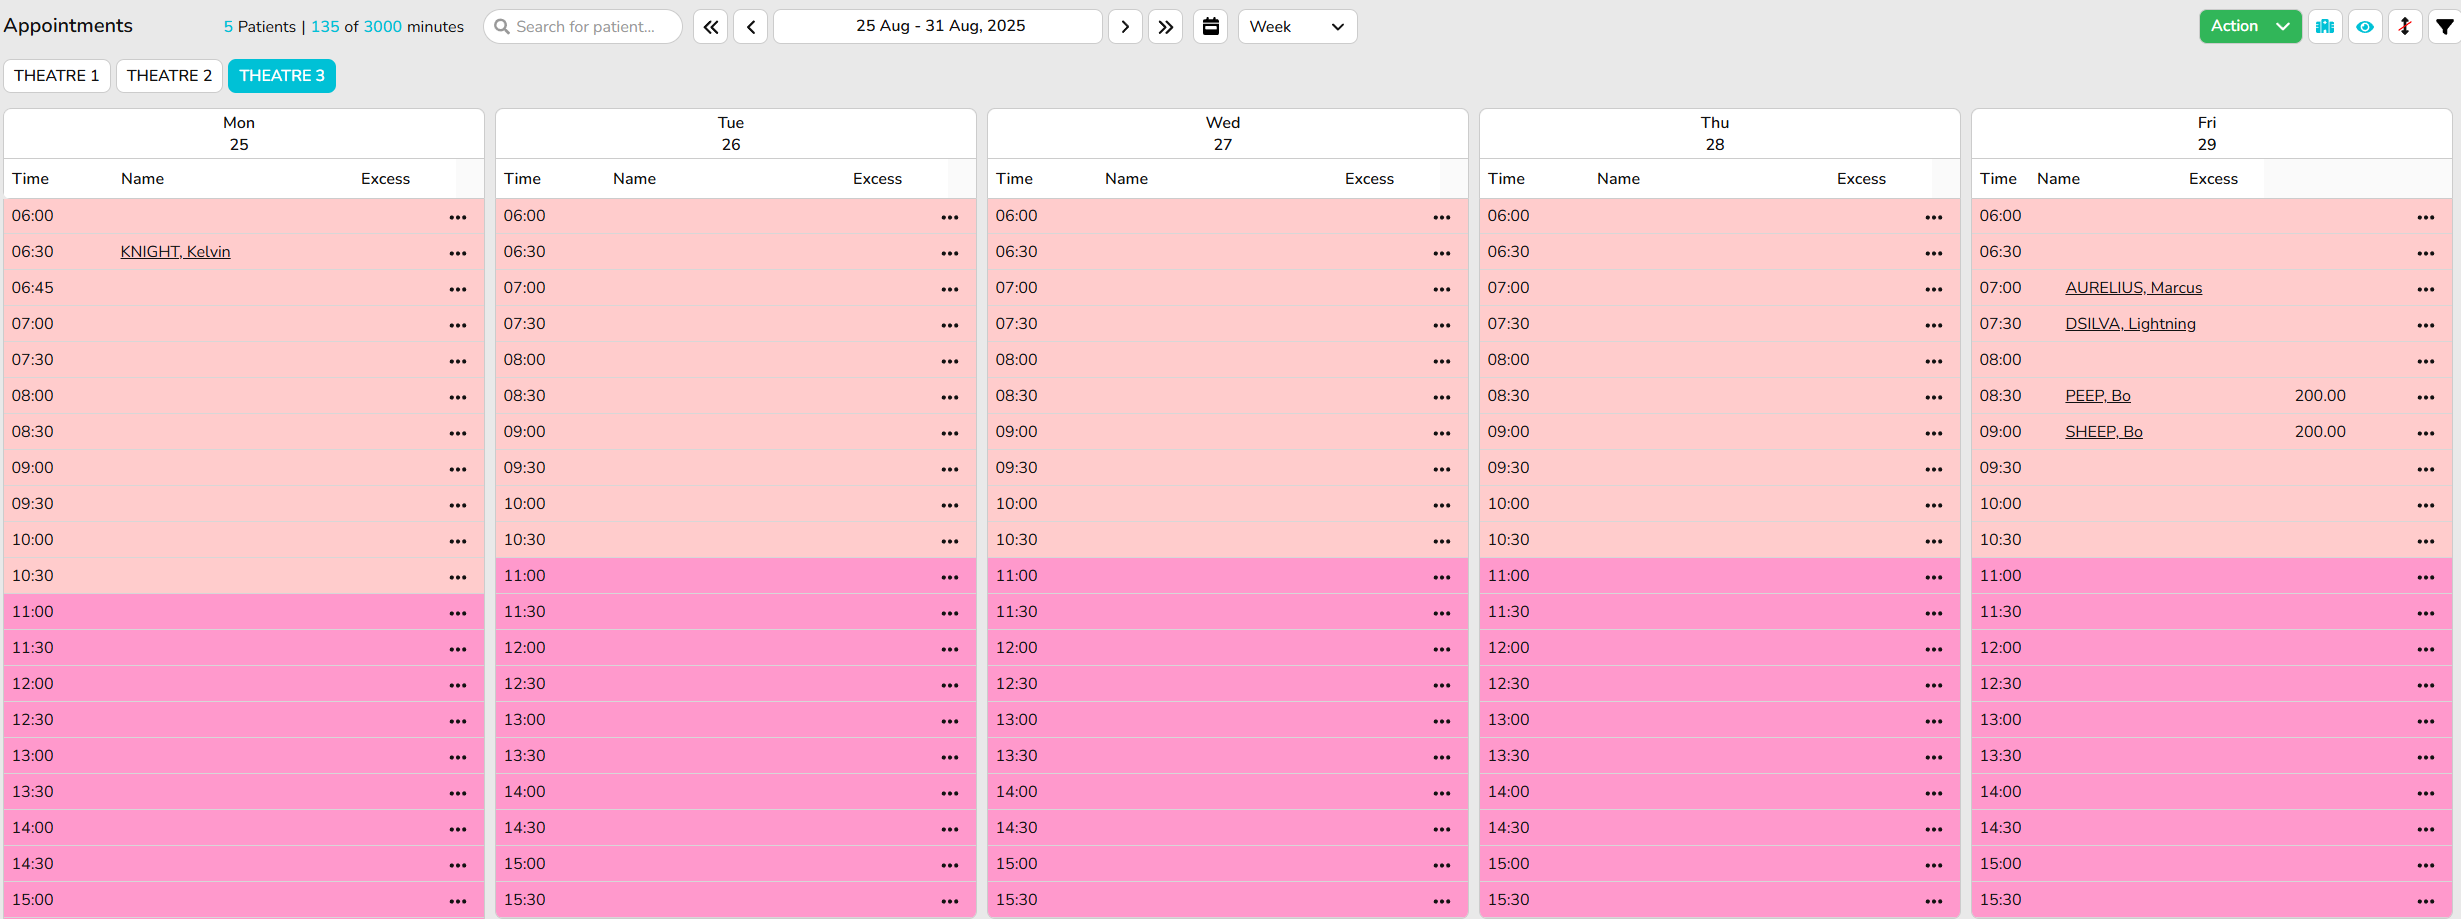Go to previous week with single chevron
This screenshot has width=2461, height=919.
(751, 27)
